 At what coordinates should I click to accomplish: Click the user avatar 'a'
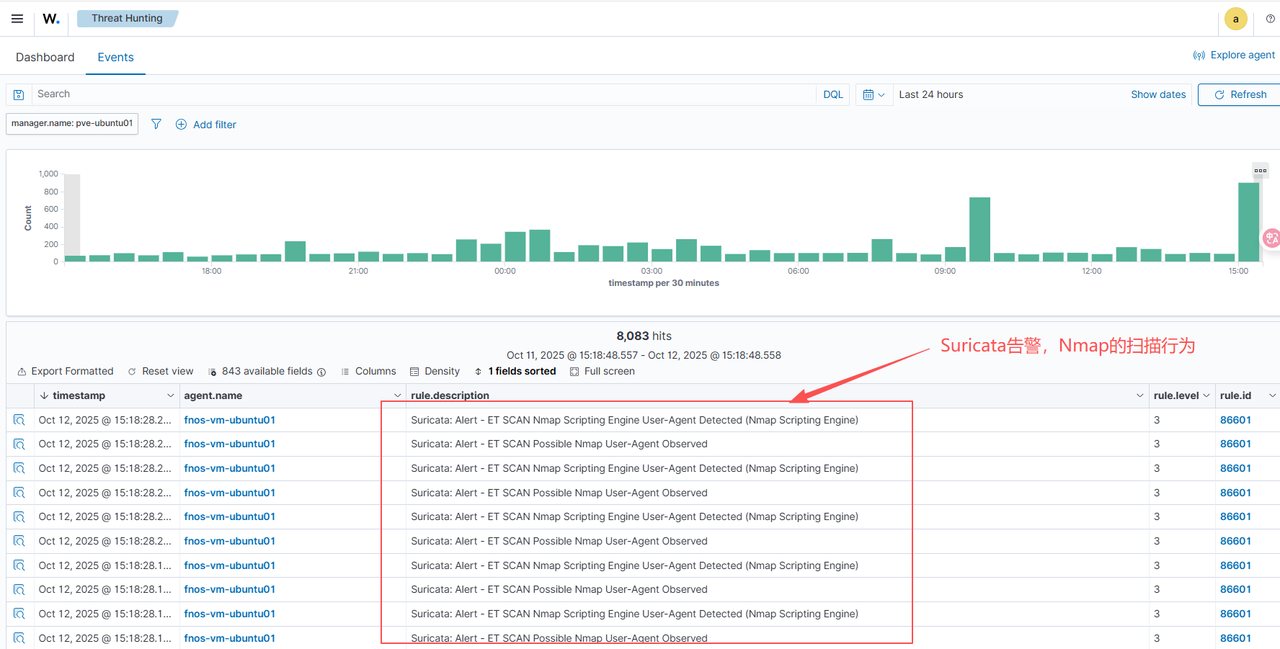pos(1236,19)
